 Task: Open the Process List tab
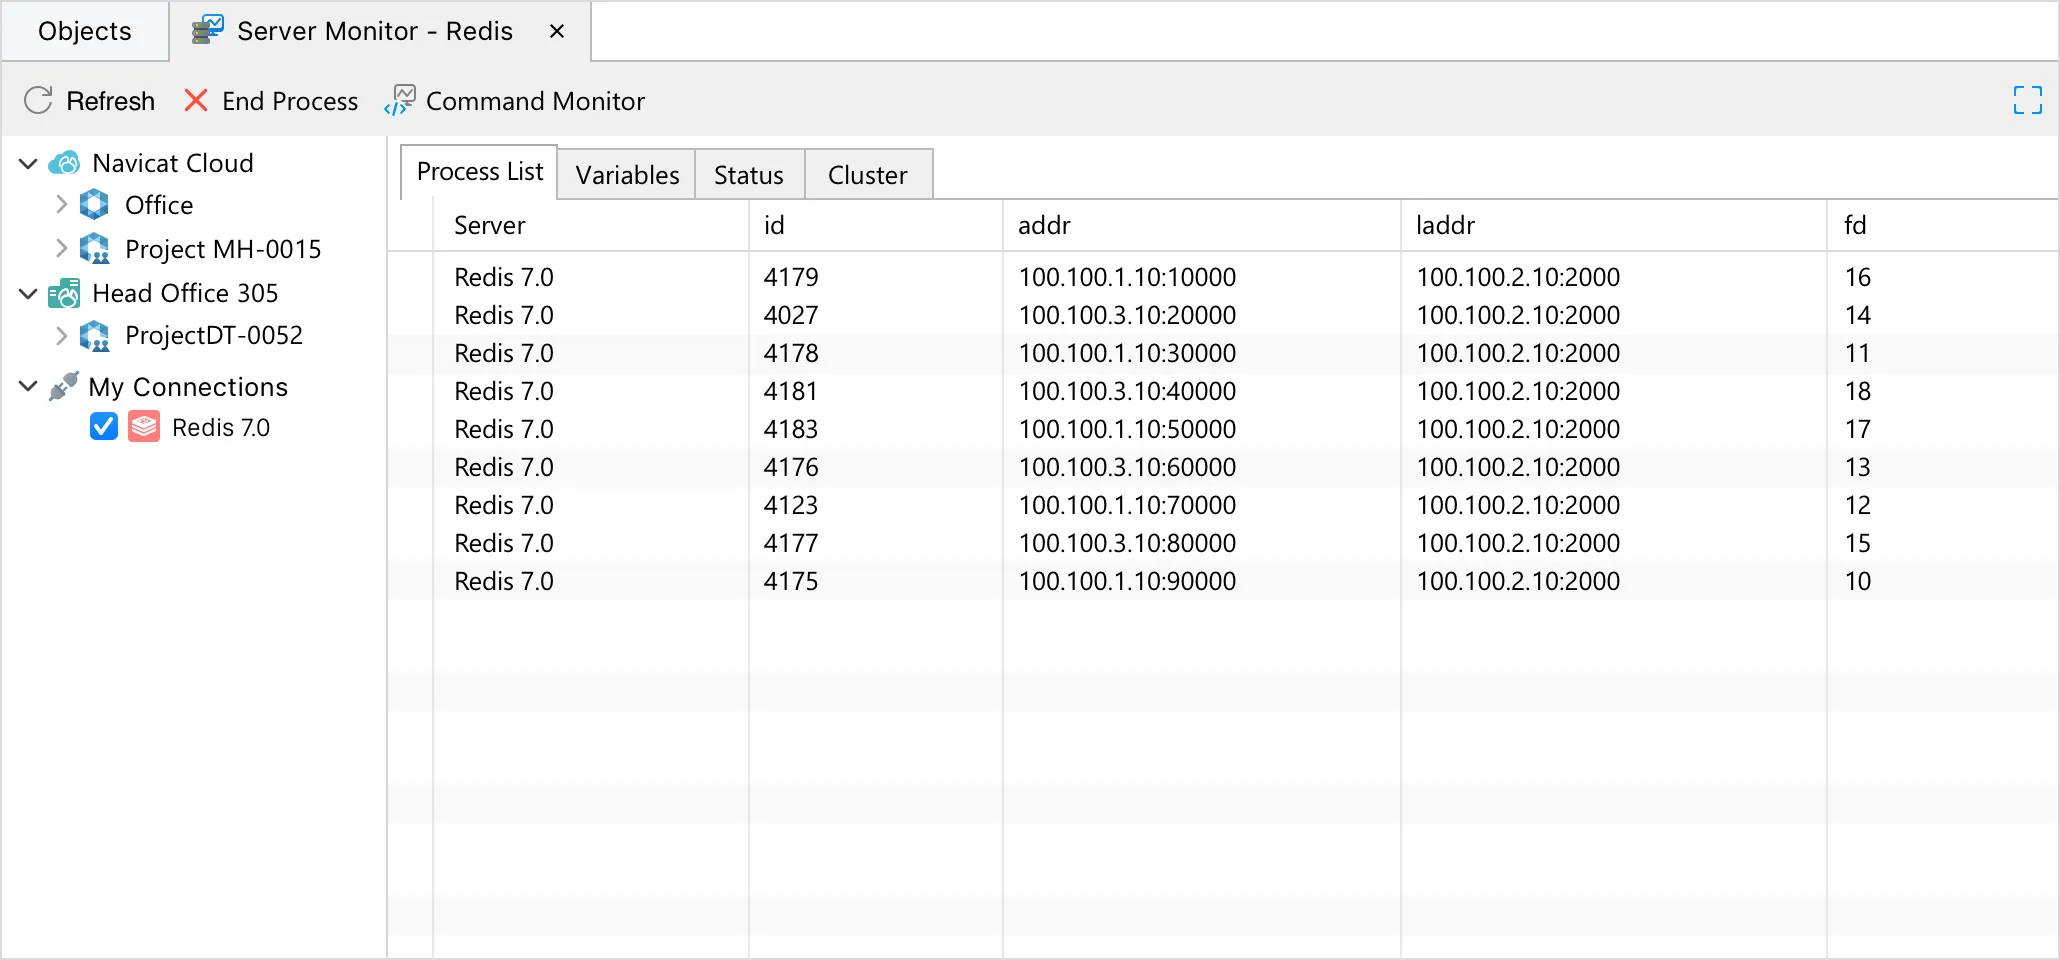479,172
